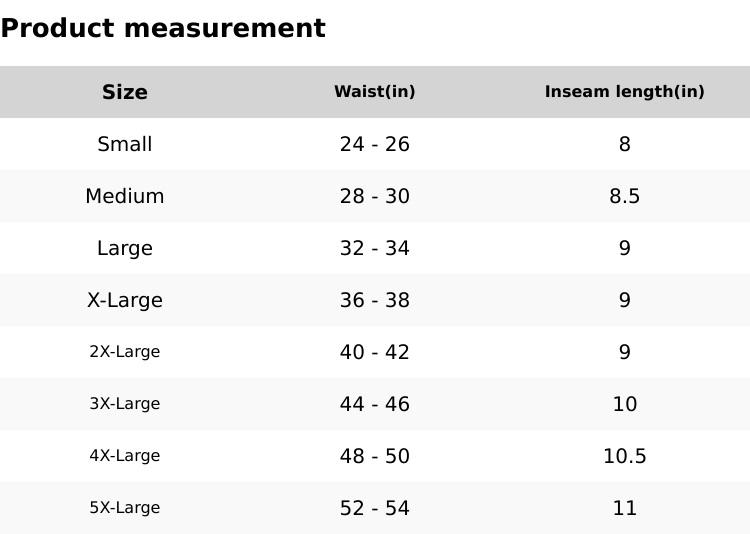Select the 10.5 inseam length cell
Viewport: 750px width, 534px height.
pyautogui.click(x=624, y=456)
